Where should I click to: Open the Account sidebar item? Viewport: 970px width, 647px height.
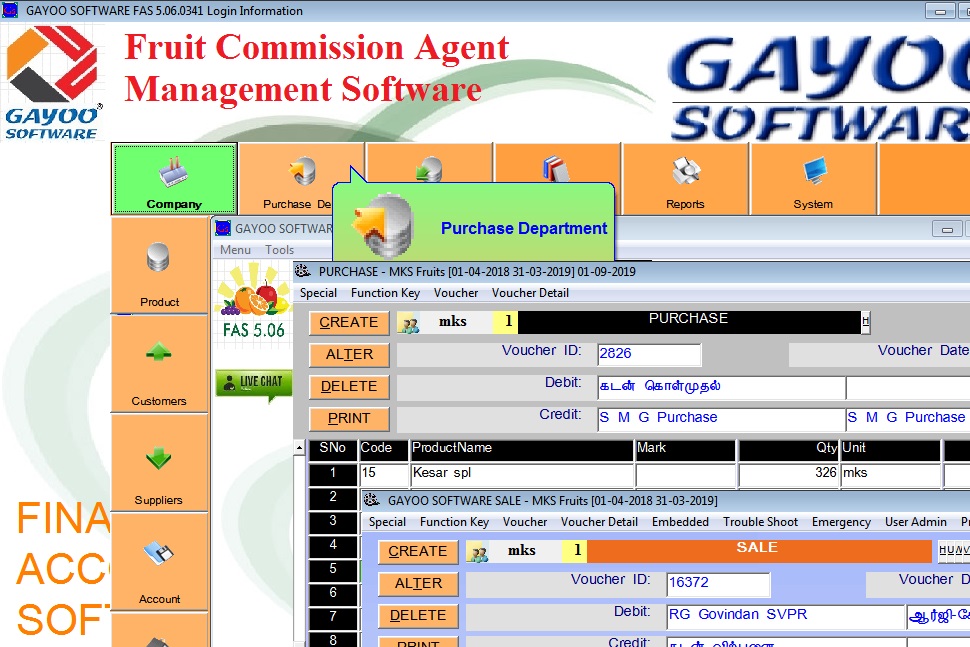159,562
